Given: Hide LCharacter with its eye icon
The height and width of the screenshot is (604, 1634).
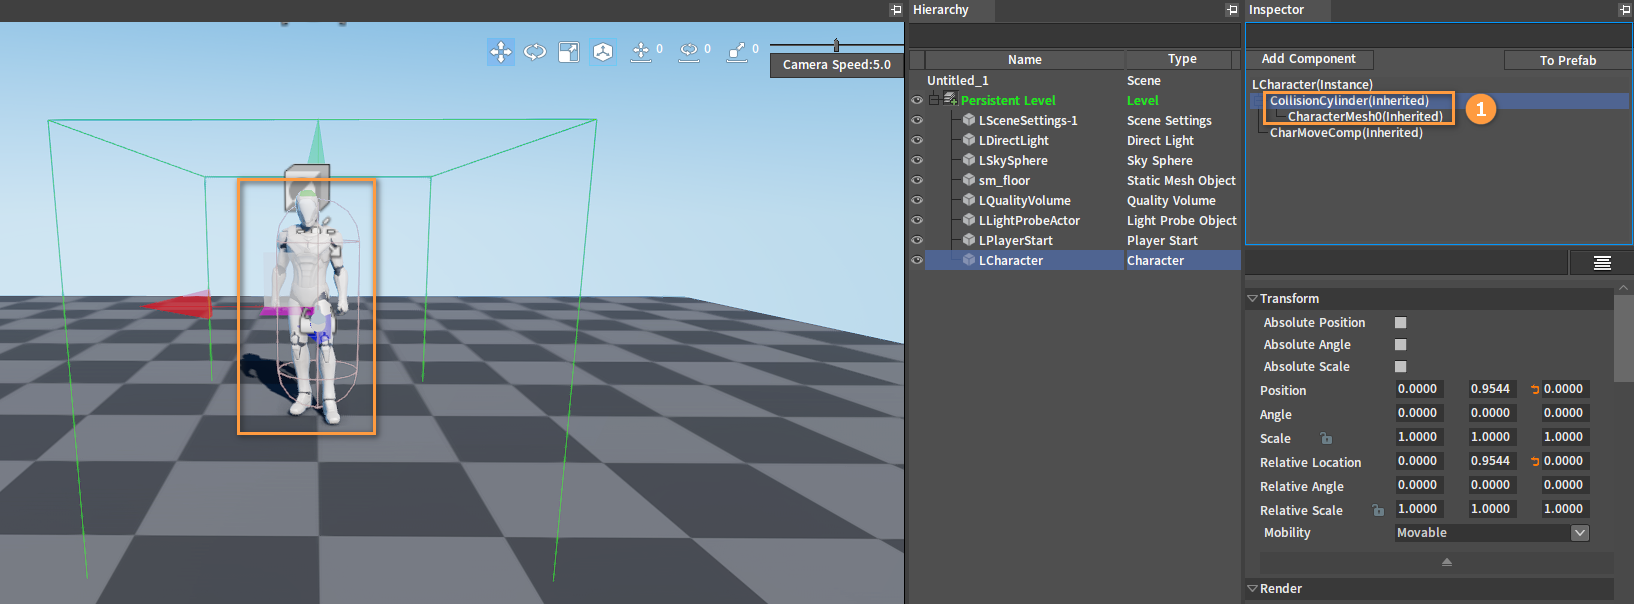Looking at the screenshot, I should pyautogui.click(x=916, y=260).
